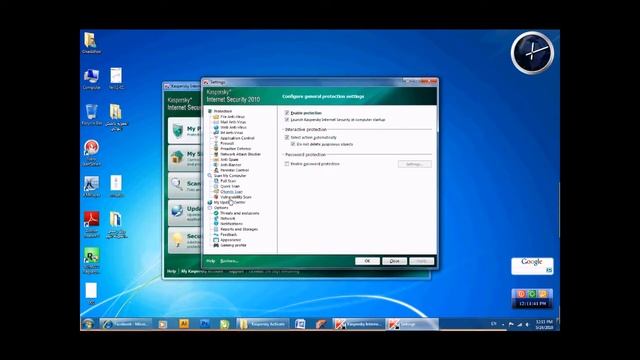Open the Notifications options entry
This screenshot has height=360, width=640.
pyautogui.click(x=231, y=224)
